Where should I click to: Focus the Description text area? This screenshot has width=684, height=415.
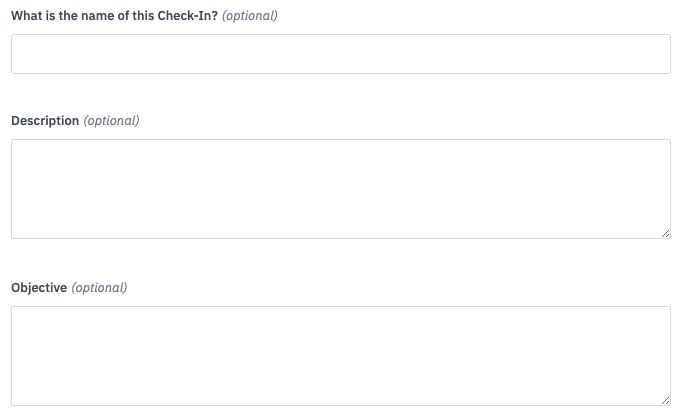pyautogui.click(x=340, y=188)
